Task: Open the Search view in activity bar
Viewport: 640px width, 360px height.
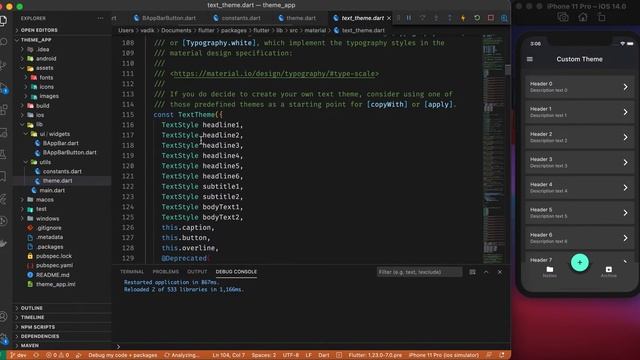Action: coord(3,42)
